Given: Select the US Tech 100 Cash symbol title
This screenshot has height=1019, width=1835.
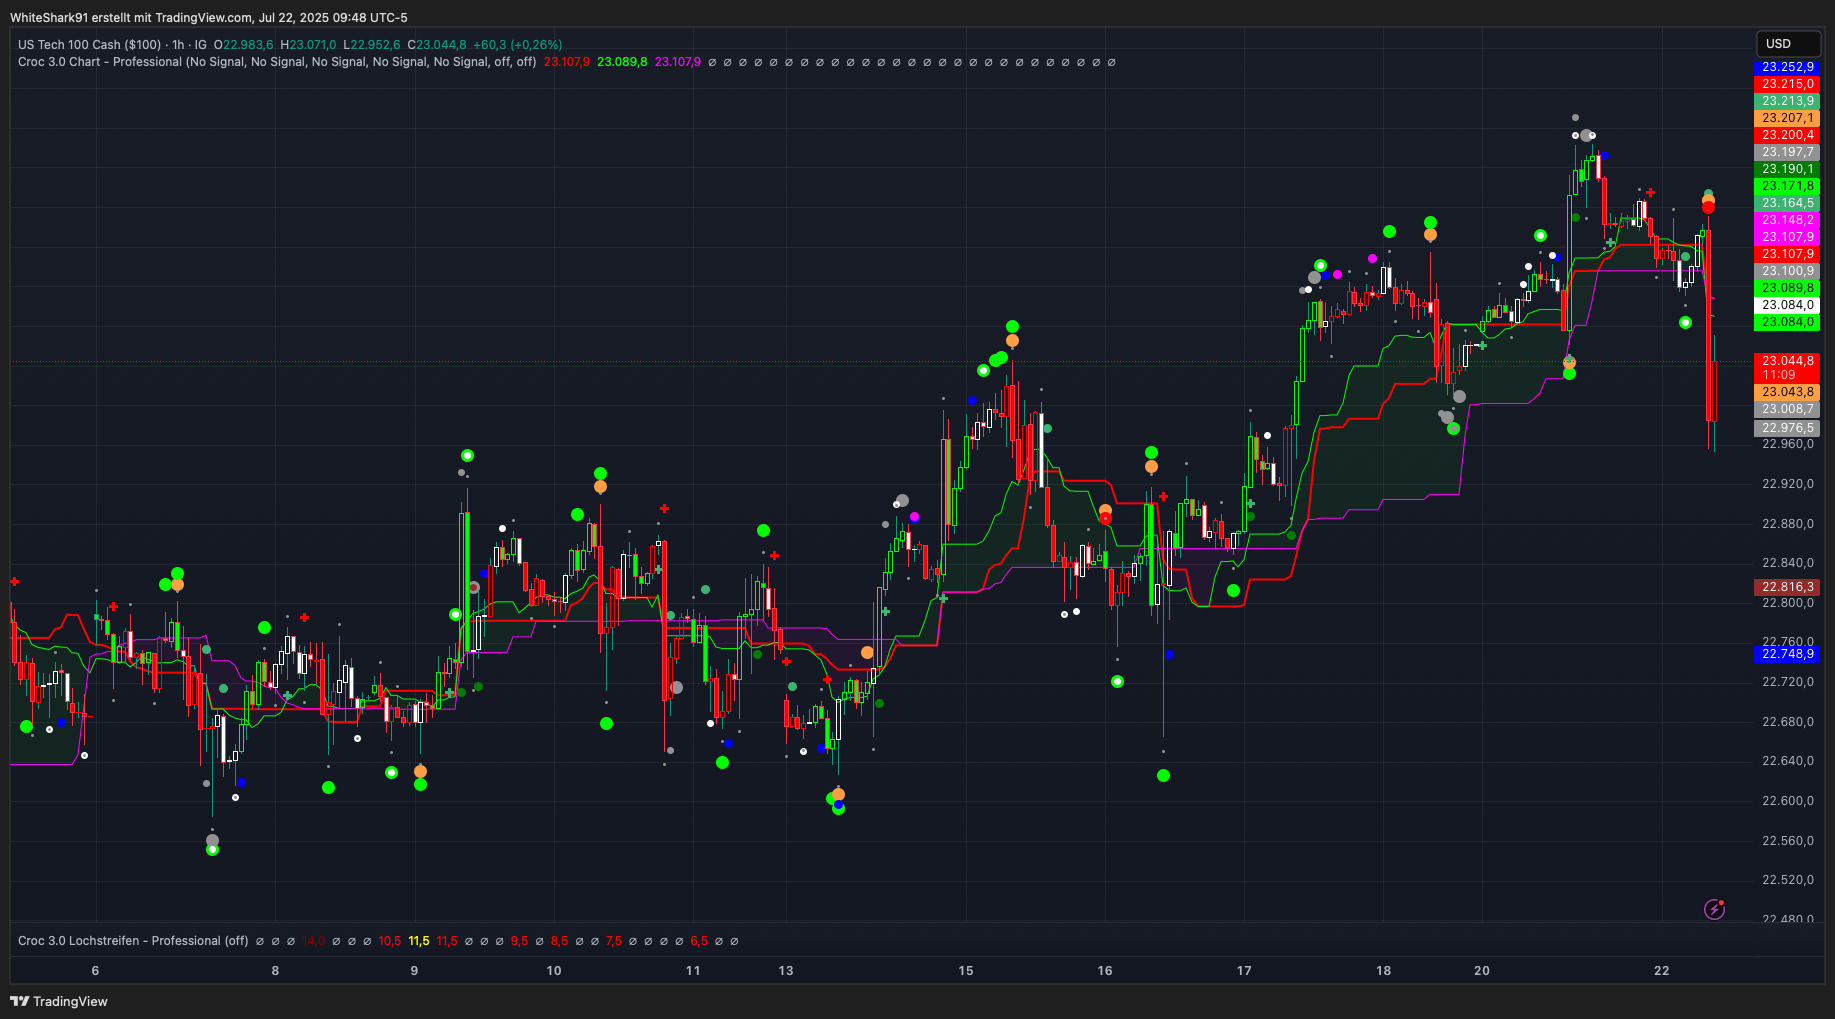Looking at the screenshot, I should tap(89, 45).
